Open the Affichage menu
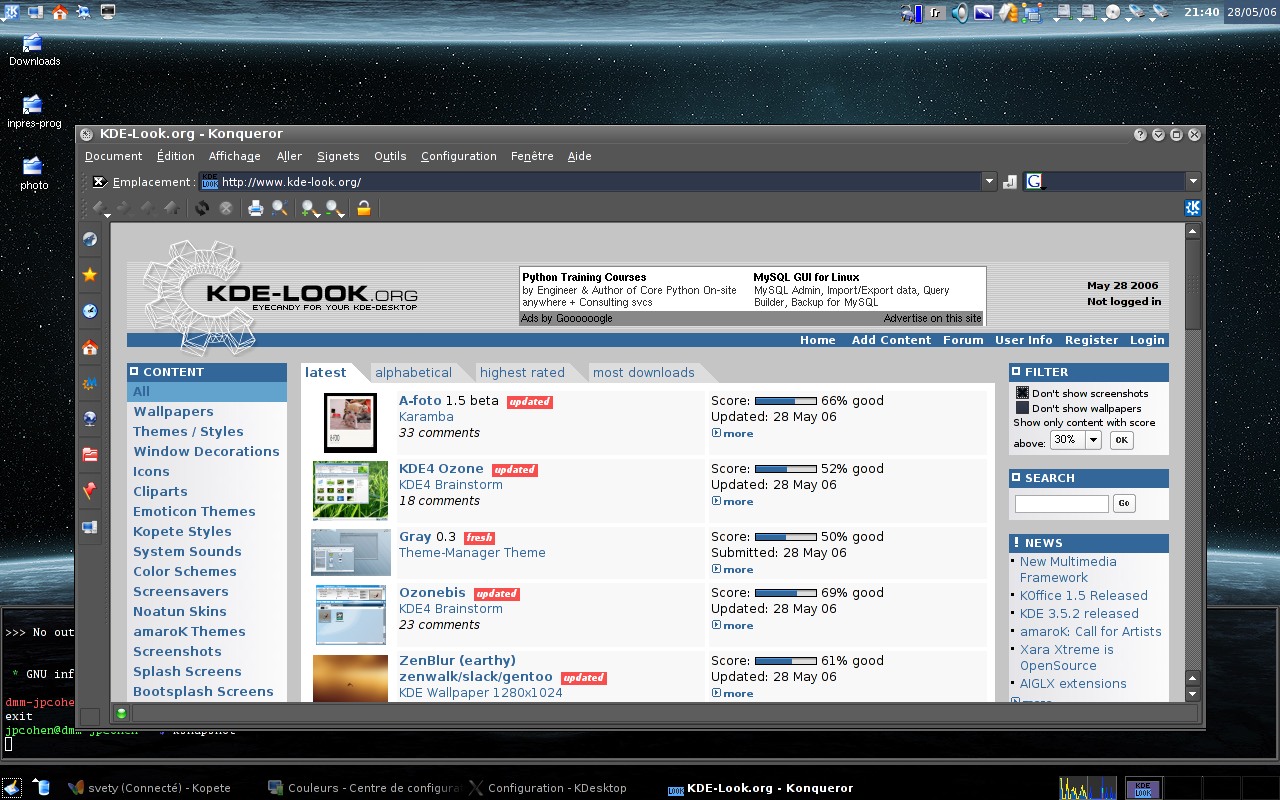 coord(234,156)
